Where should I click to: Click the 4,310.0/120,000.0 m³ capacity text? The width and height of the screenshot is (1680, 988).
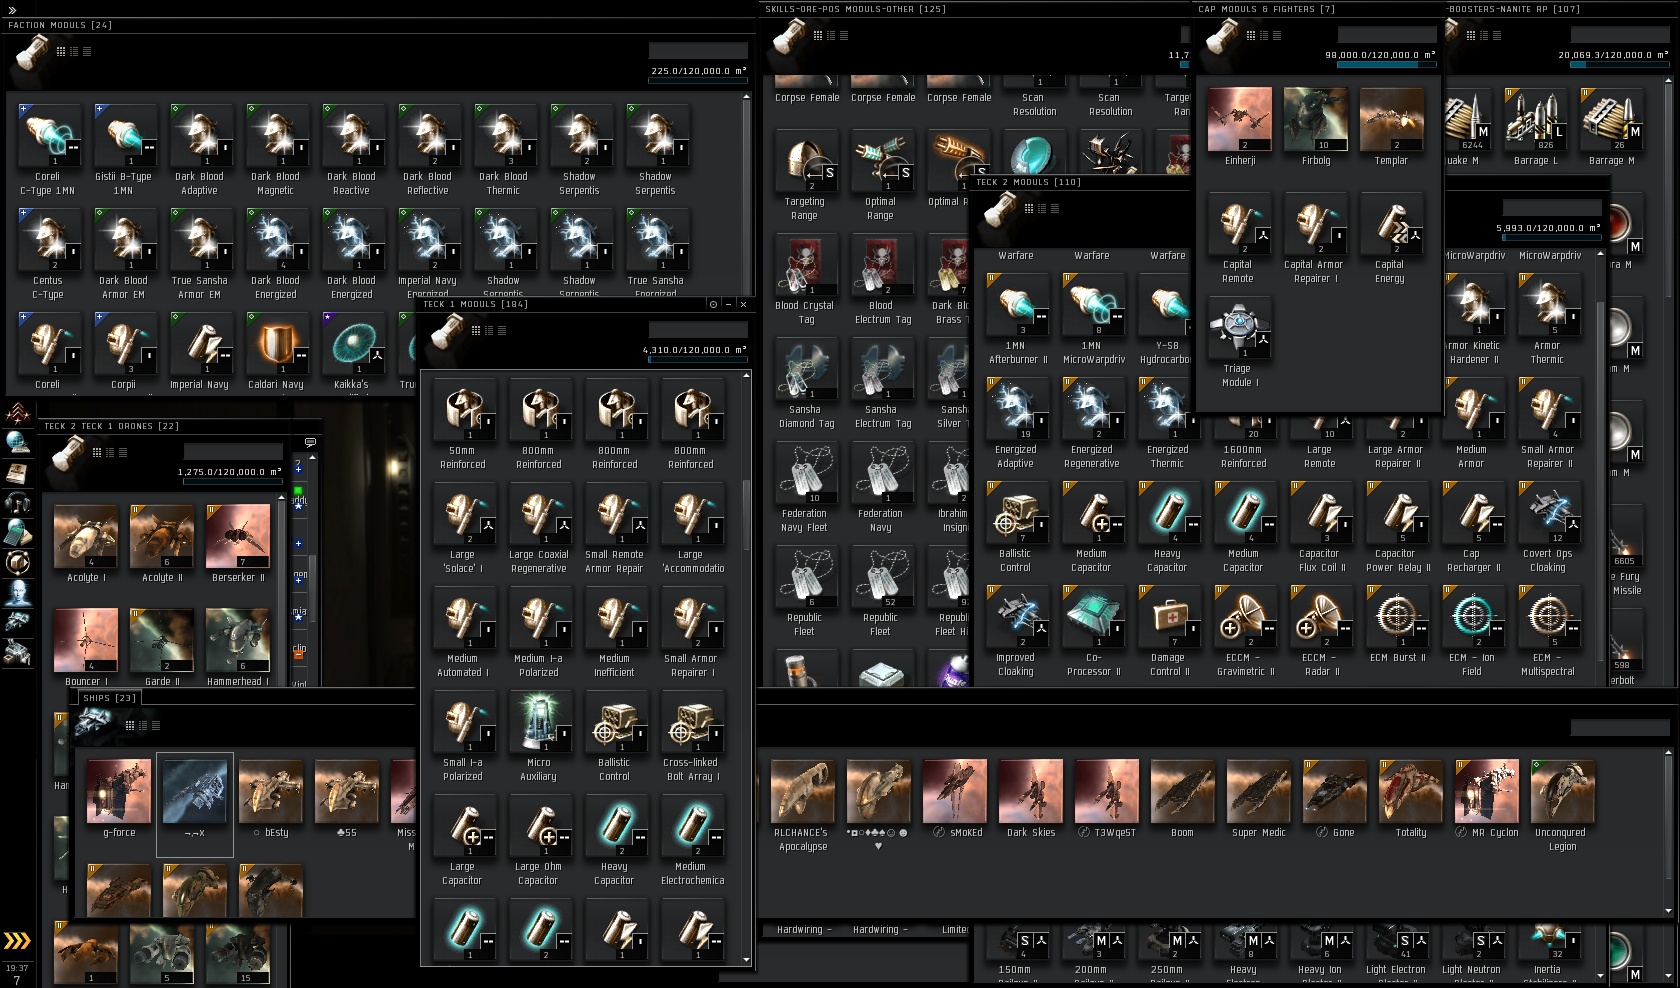[x=694, y=350]
